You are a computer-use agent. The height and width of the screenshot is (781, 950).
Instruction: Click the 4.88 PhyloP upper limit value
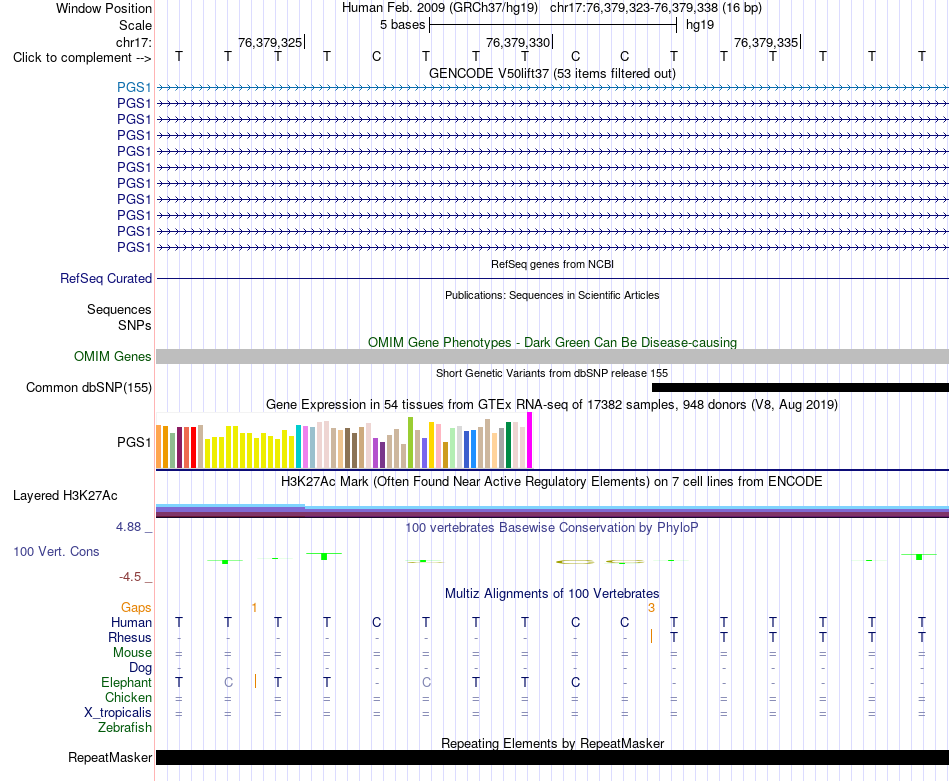tap(128, 527)
